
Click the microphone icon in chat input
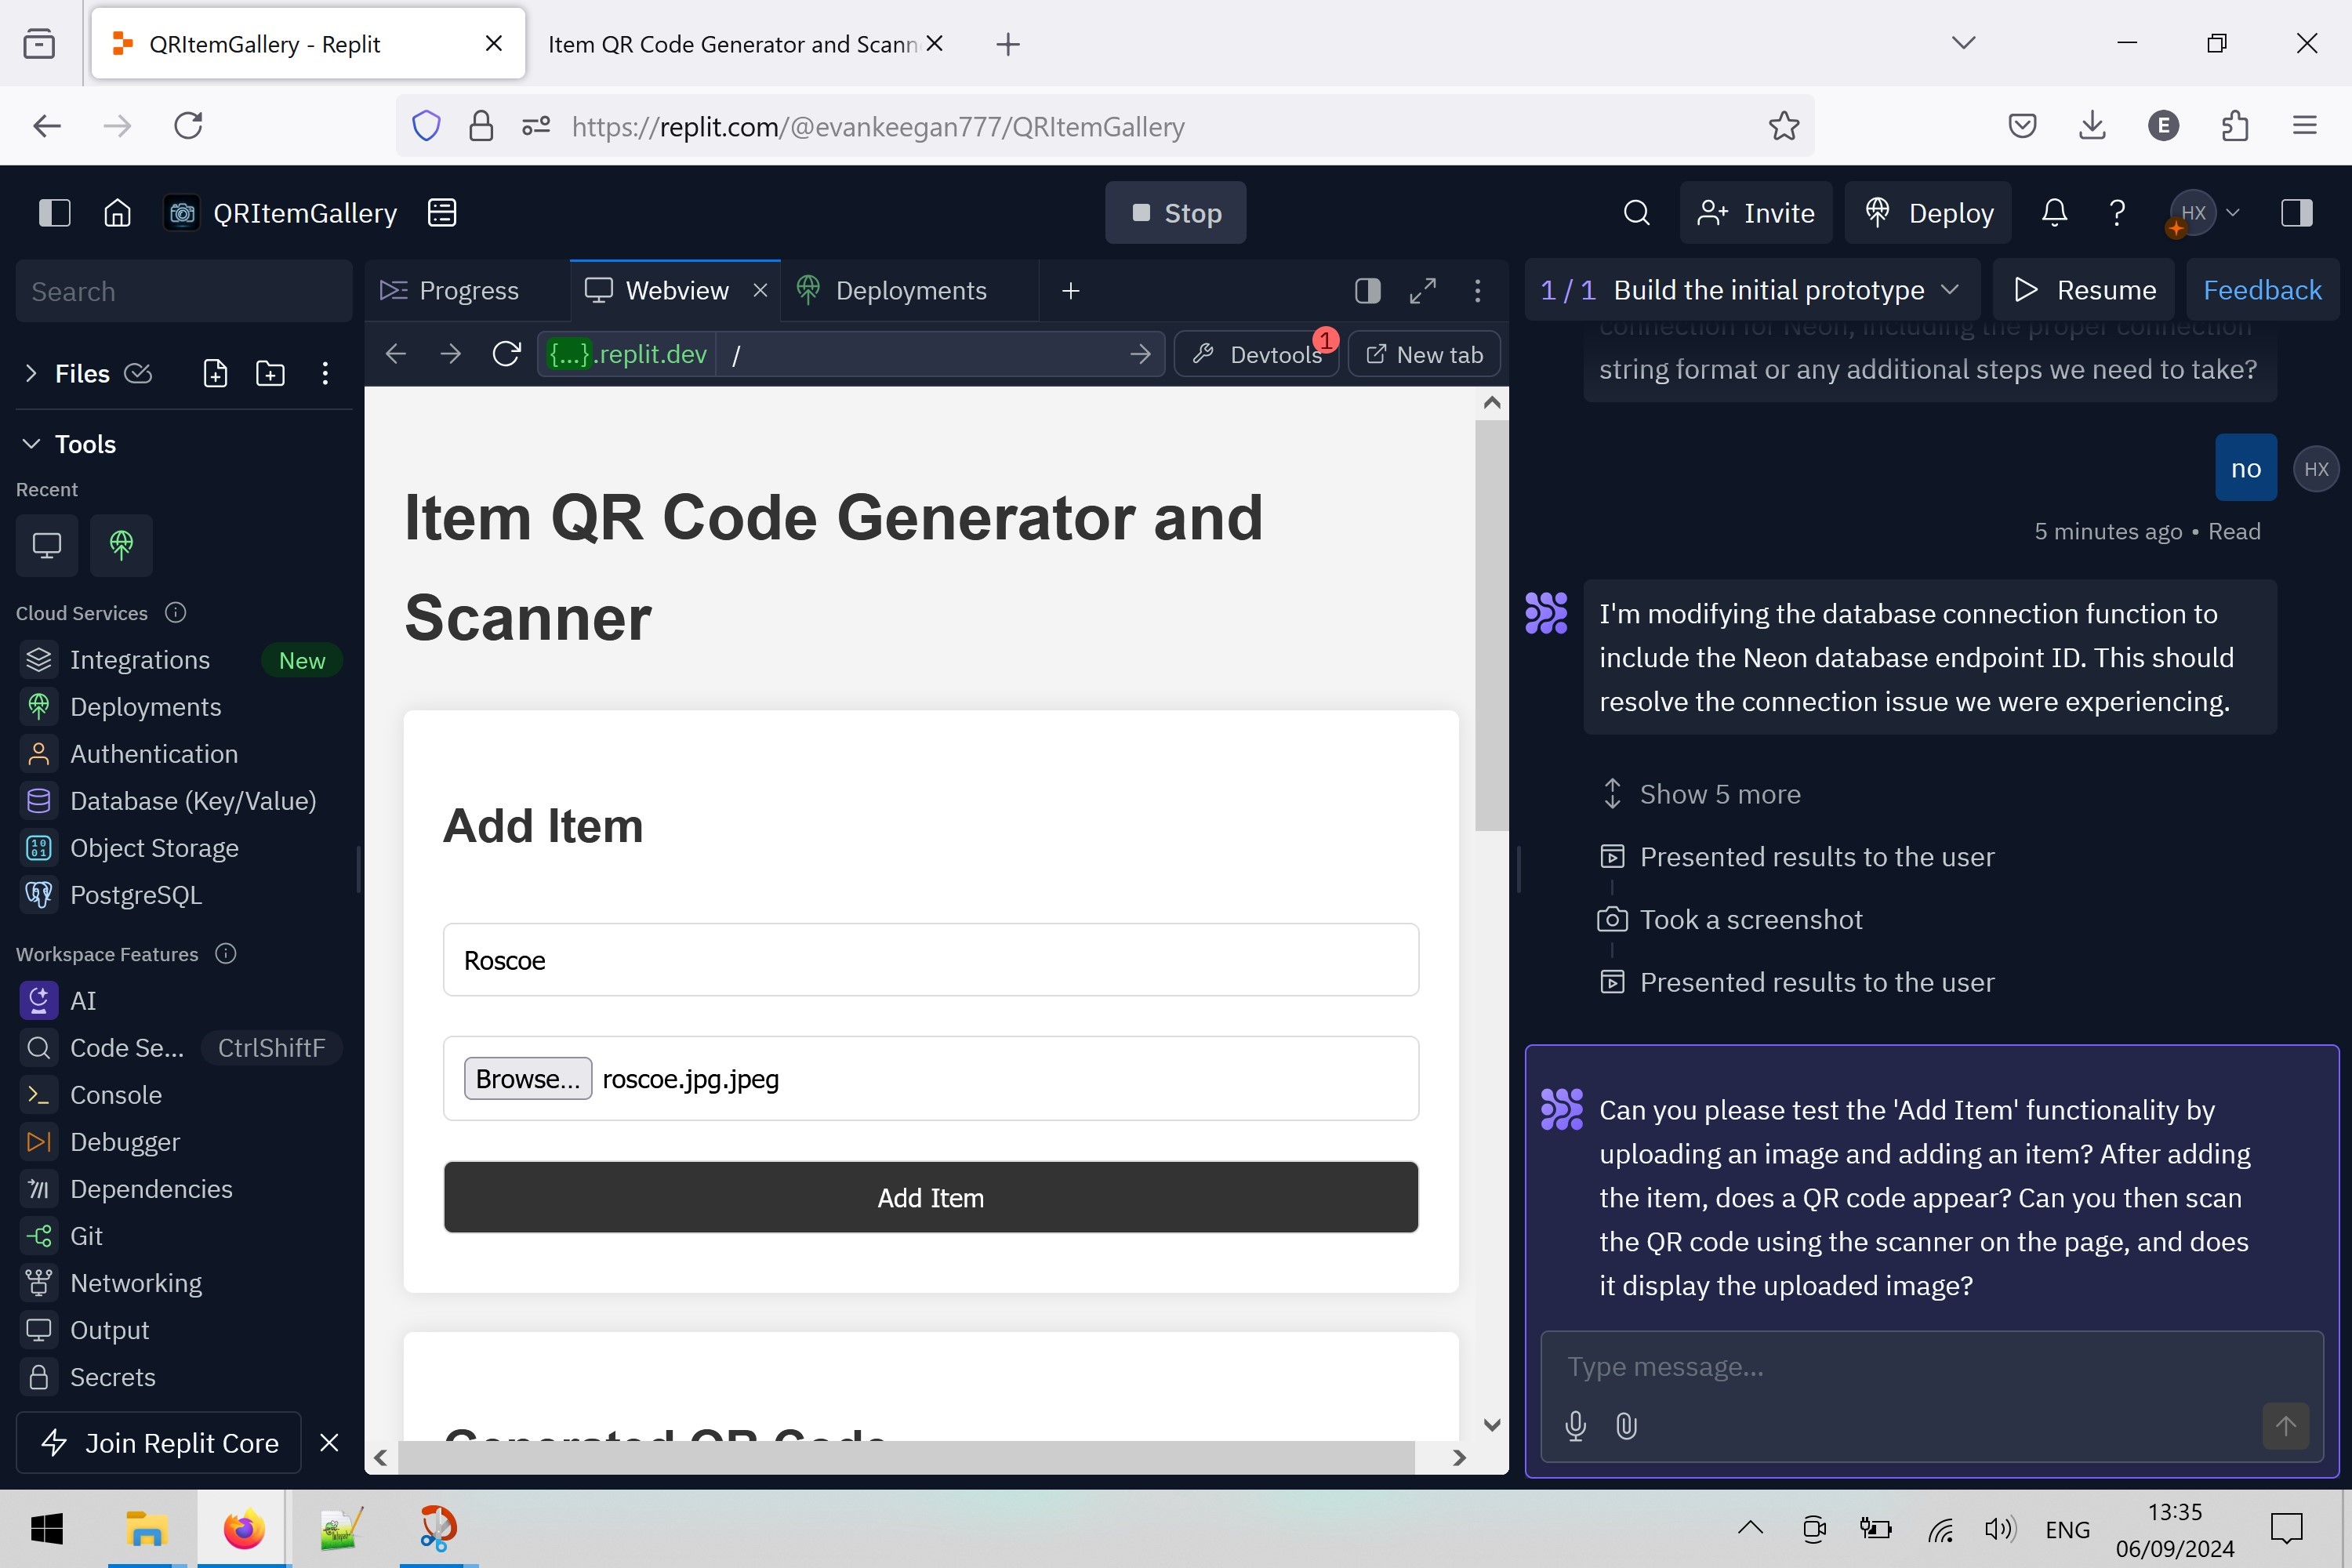tap(1576, 1426)
